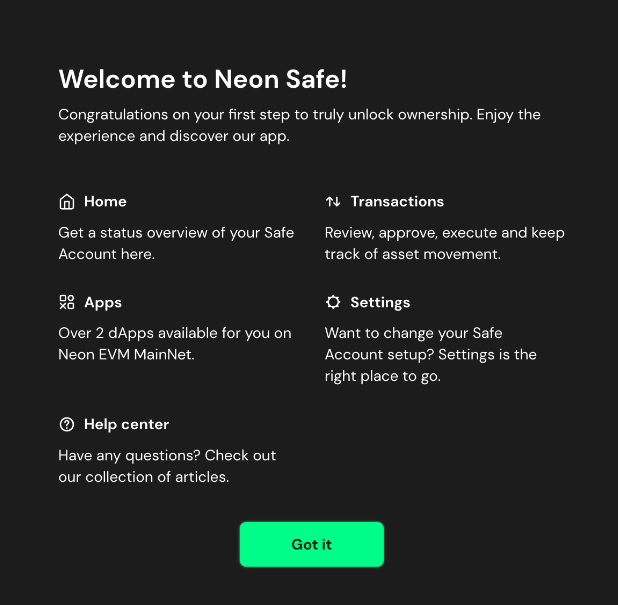
Task: Click the Welcome to Neon Safe! title
Action: pos(203,79)
